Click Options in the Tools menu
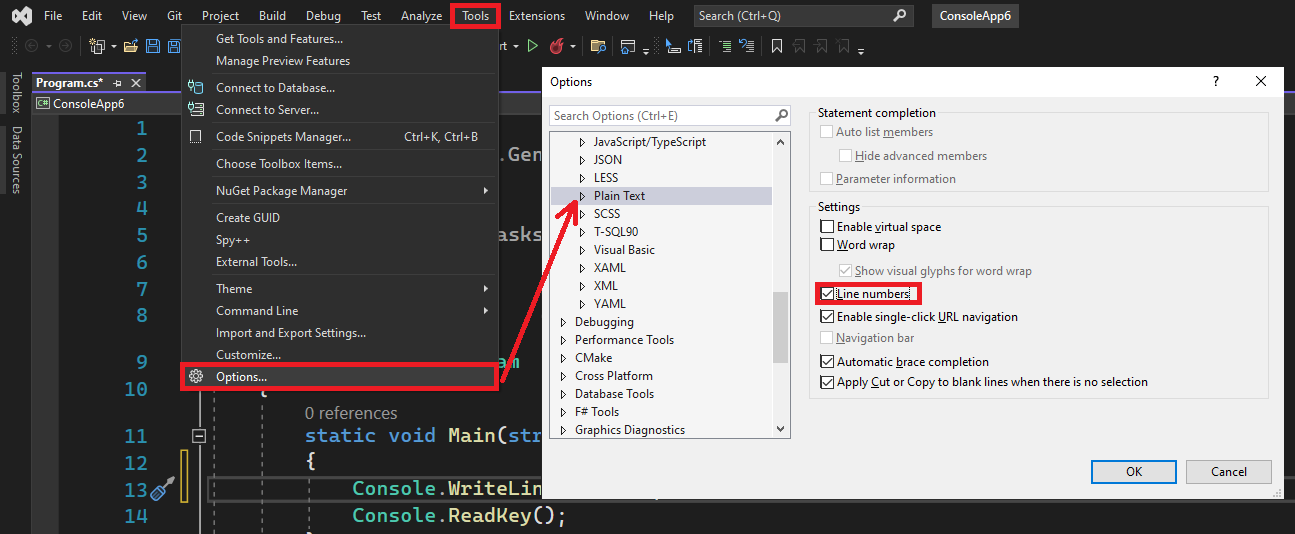The image size is (1295, 534). (x=339, y=377)
